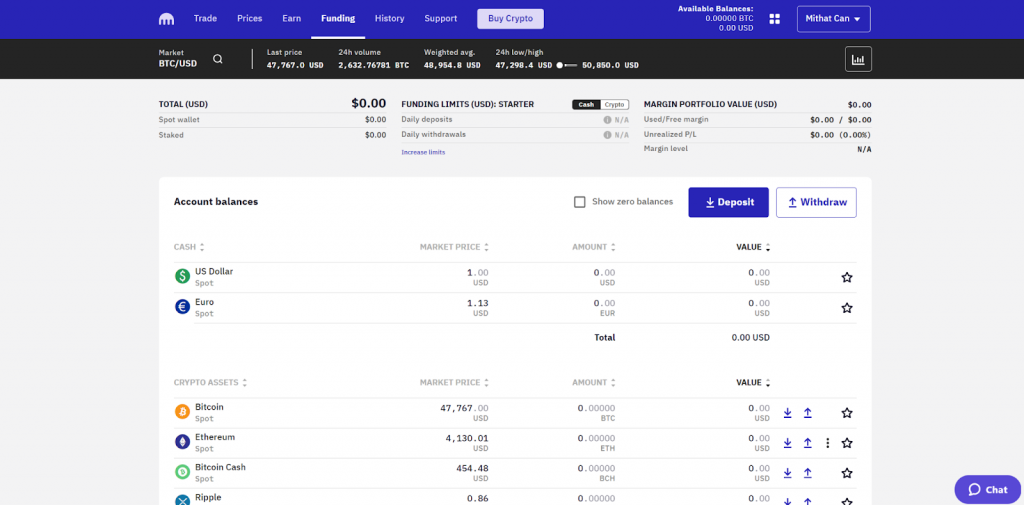The width and height of the screenshot is (1024, 505).
Task: Switch funding limits to Crypto
Action: (614, 105)
